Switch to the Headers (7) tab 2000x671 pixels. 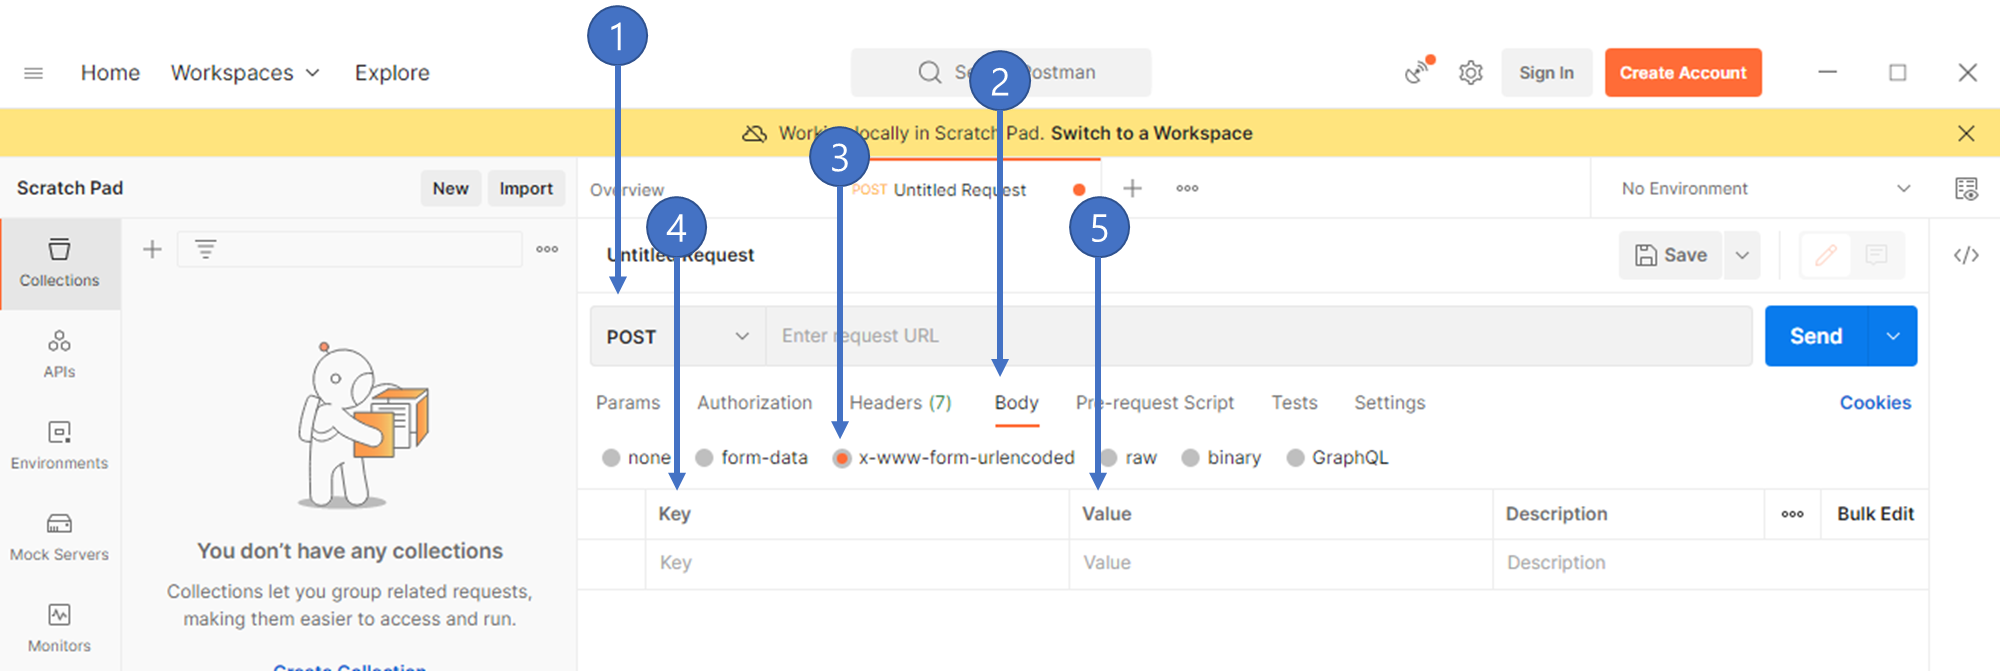900,402
